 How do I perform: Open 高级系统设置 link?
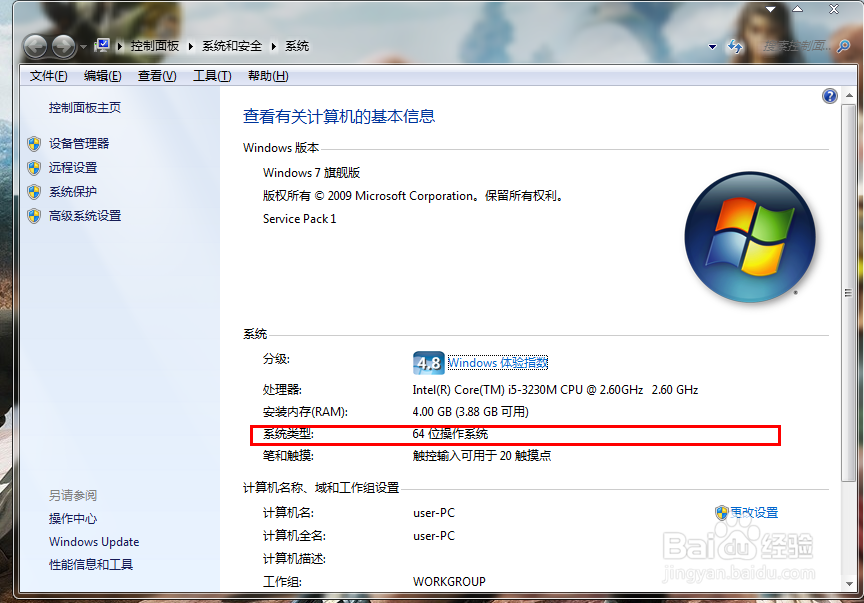point(85,216)
